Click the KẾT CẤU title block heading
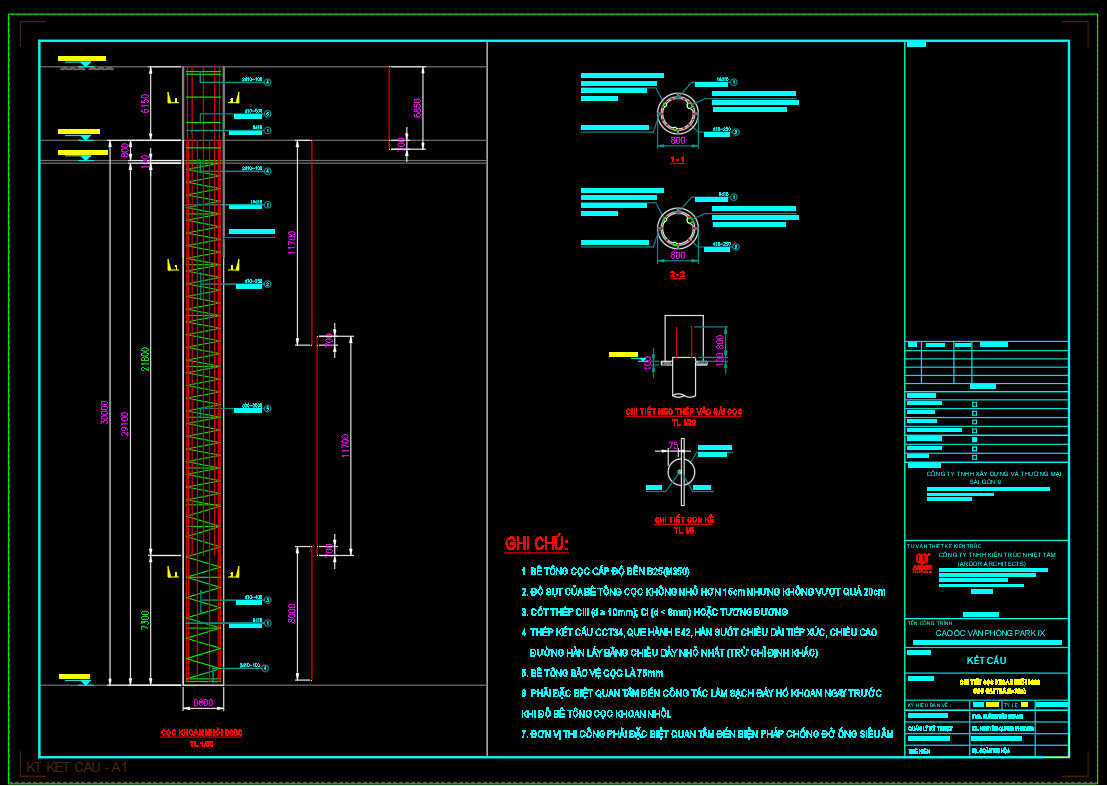The width and height of the screenshot is (1107, 786). [x=986, y=660]
